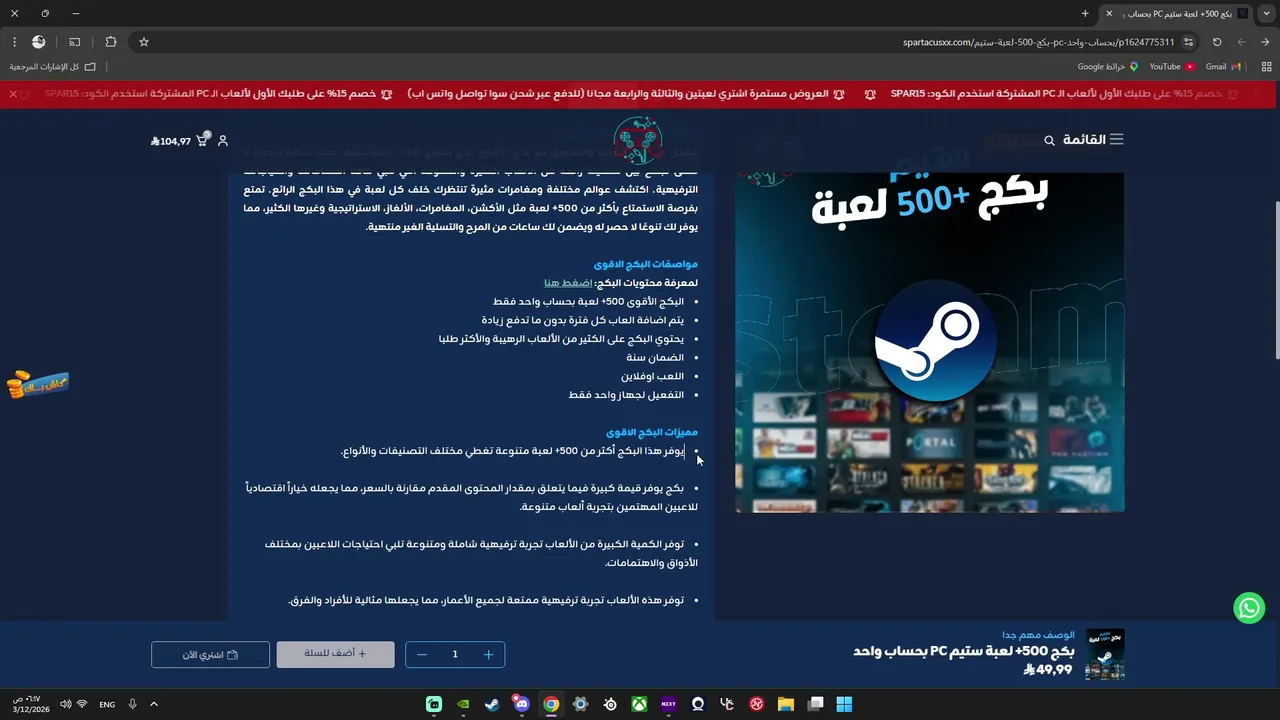Open the user account icon
1280x720 pixels.
click(223, 141)
